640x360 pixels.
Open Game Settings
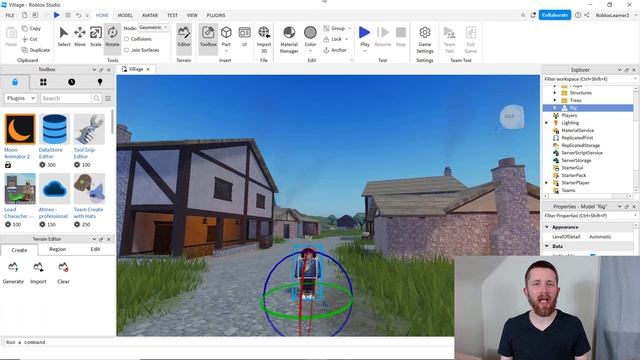click(425, 39)
